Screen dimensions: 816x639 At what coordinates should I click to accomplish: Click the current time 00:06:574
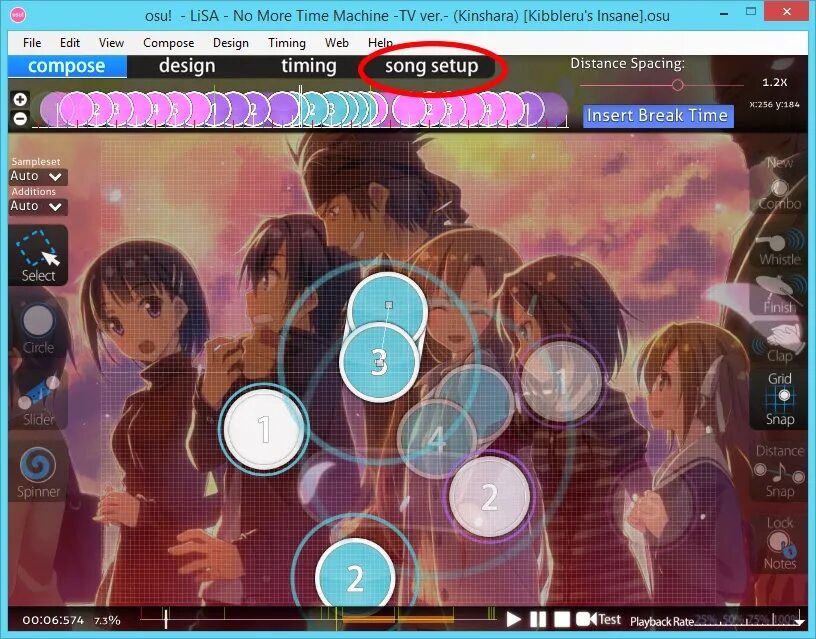tap(53, 620)
